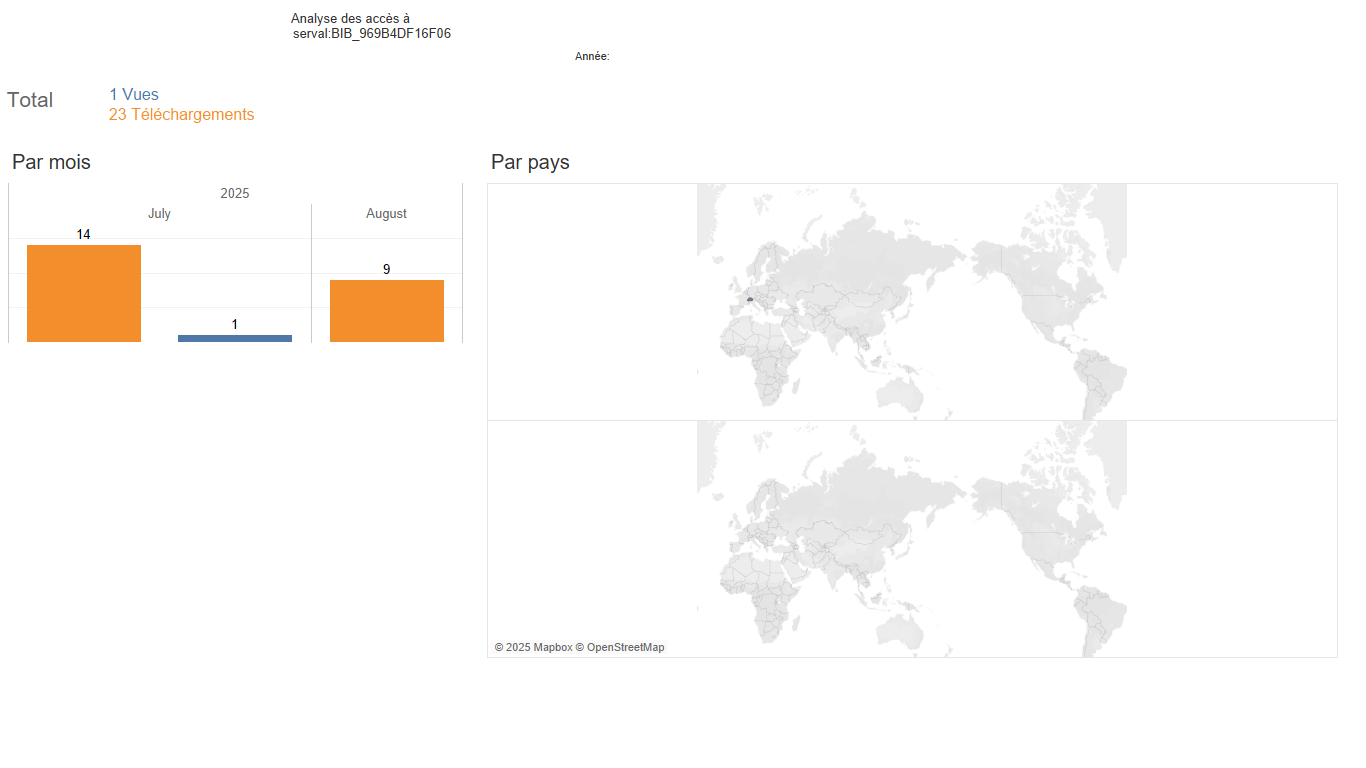This screenshot has height=768, width=1366.
Task: Click the dark highlighted country on the upper map
Action: pos(749,299)
